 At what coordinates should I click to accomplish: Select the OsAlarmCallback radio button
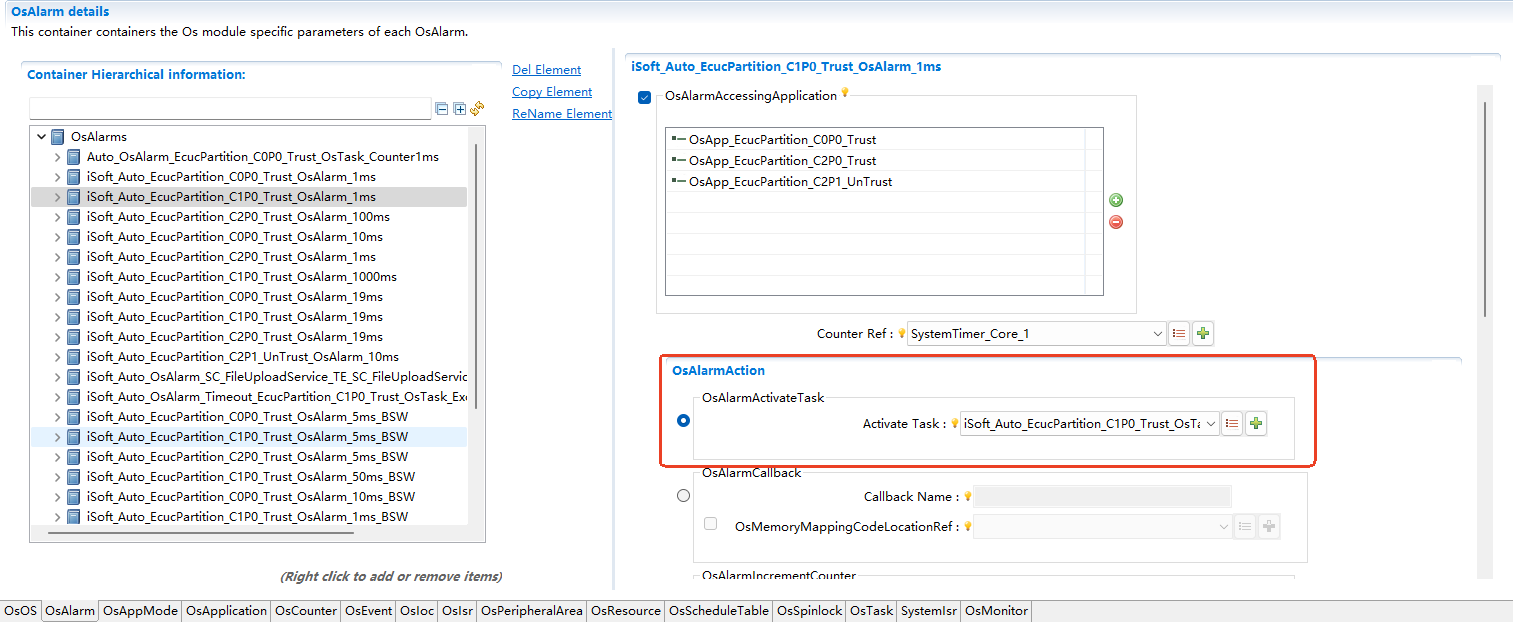[683, 495]
